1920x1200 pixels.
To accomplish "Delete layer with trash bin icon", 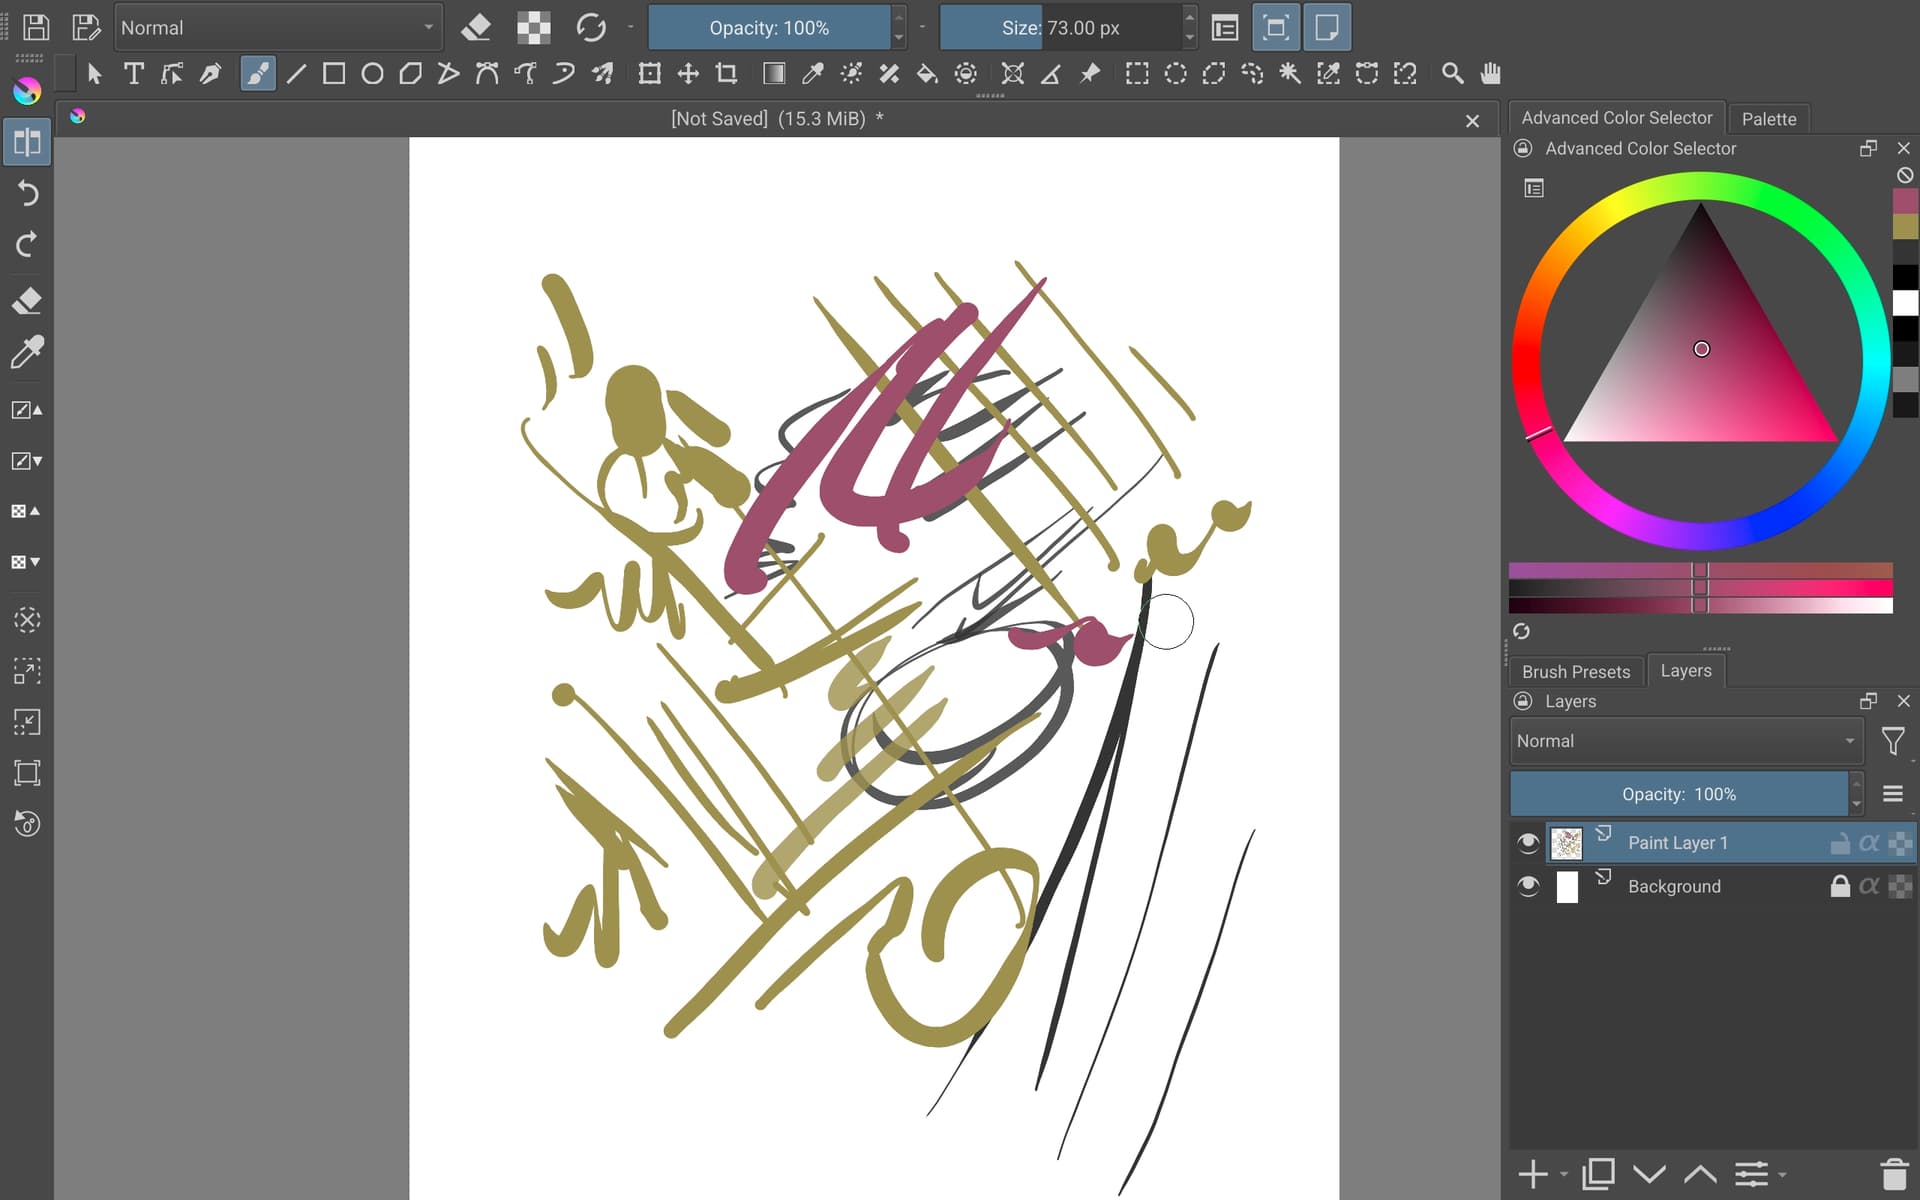I will 1893,1173.
